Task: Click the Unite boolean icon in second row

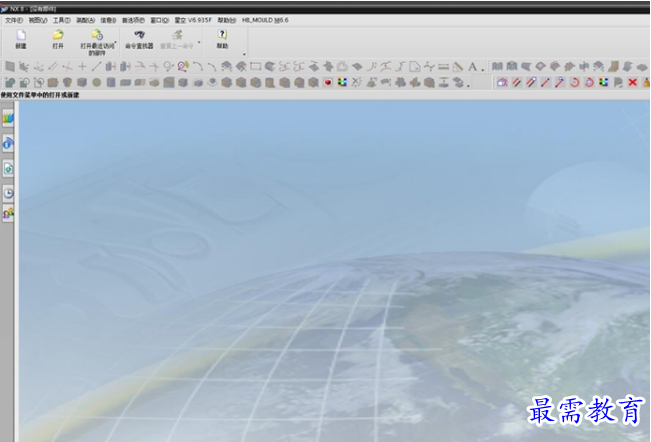Action: coord(10,83)
